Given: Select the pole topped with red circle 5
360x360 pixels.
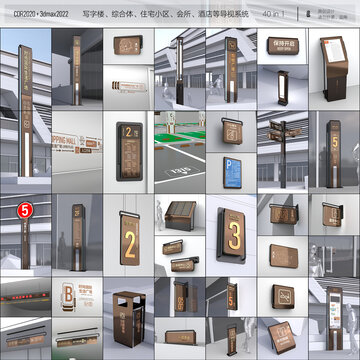Looking at the screenshot, I should tap(26, 235).
